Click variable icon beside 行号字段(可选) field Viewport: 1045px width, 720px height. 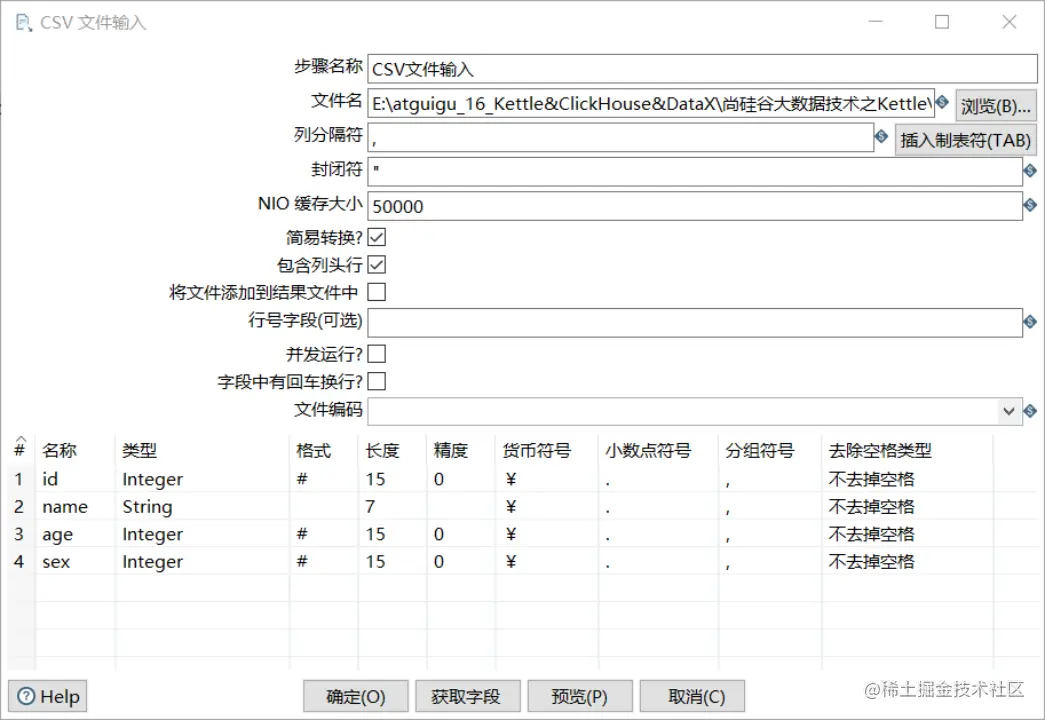pos(1030,322)
